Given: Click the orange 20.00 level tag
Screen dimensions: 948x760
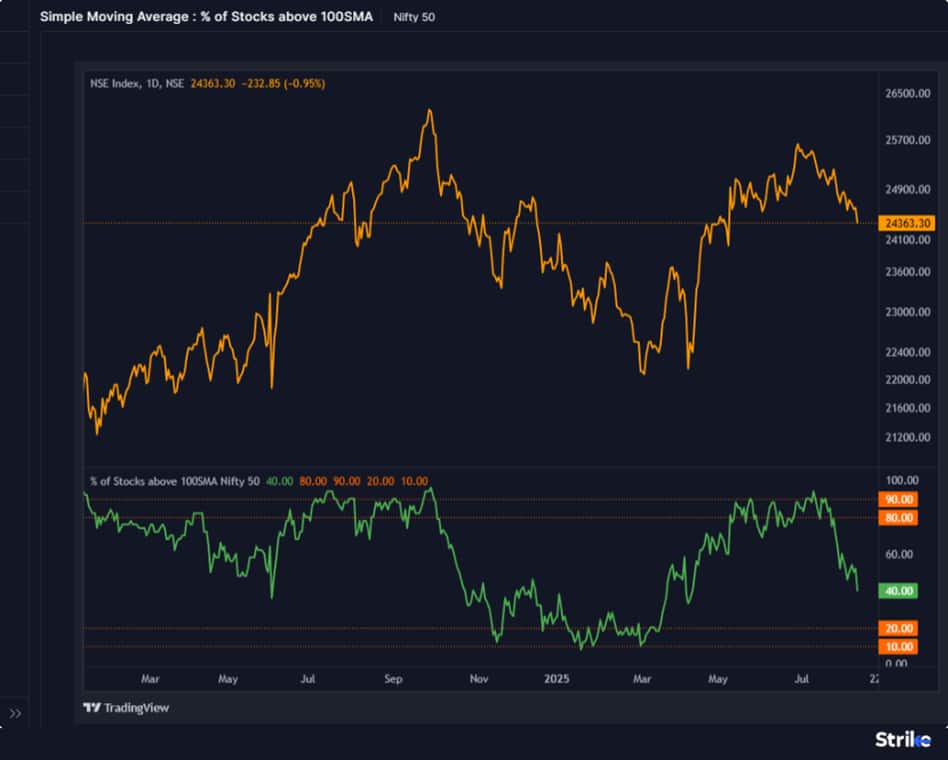Looking at the screenshot, I should pos(898,628).
